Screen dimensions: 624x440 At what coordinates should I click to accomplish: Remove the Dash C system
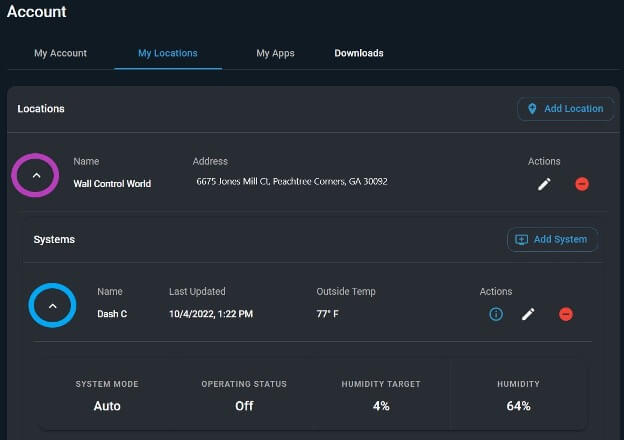coord(566,314)
